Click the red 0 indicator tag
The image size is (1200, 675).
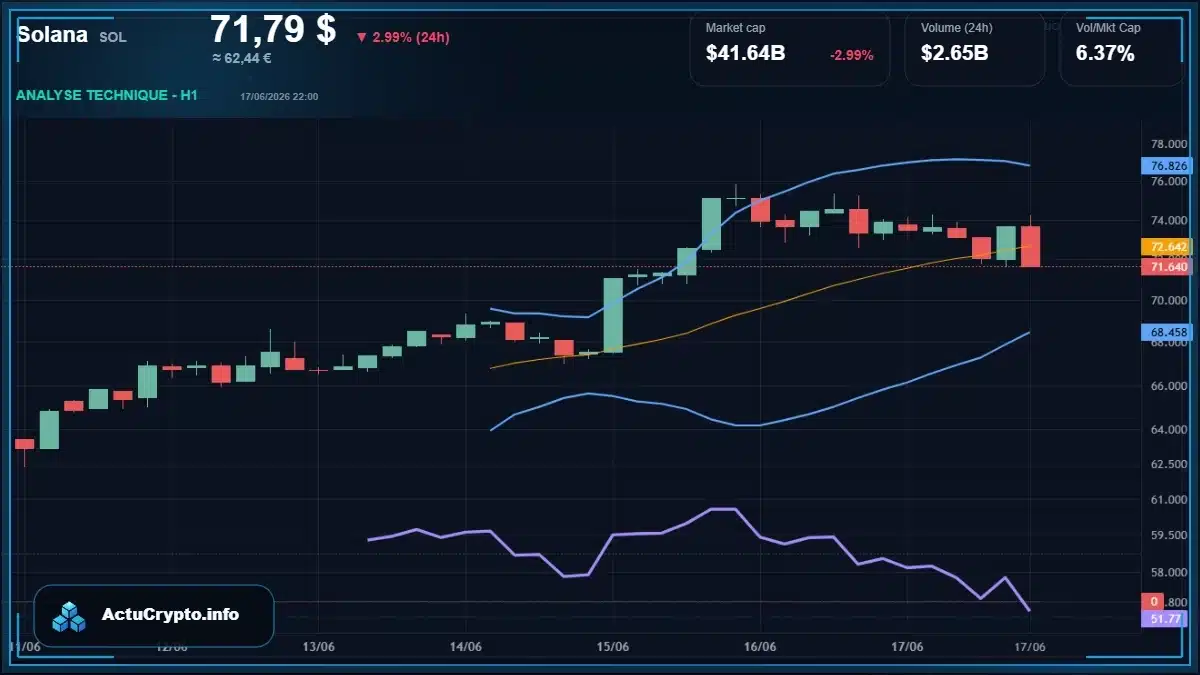pyautogui.click(x=1153, y=602)
